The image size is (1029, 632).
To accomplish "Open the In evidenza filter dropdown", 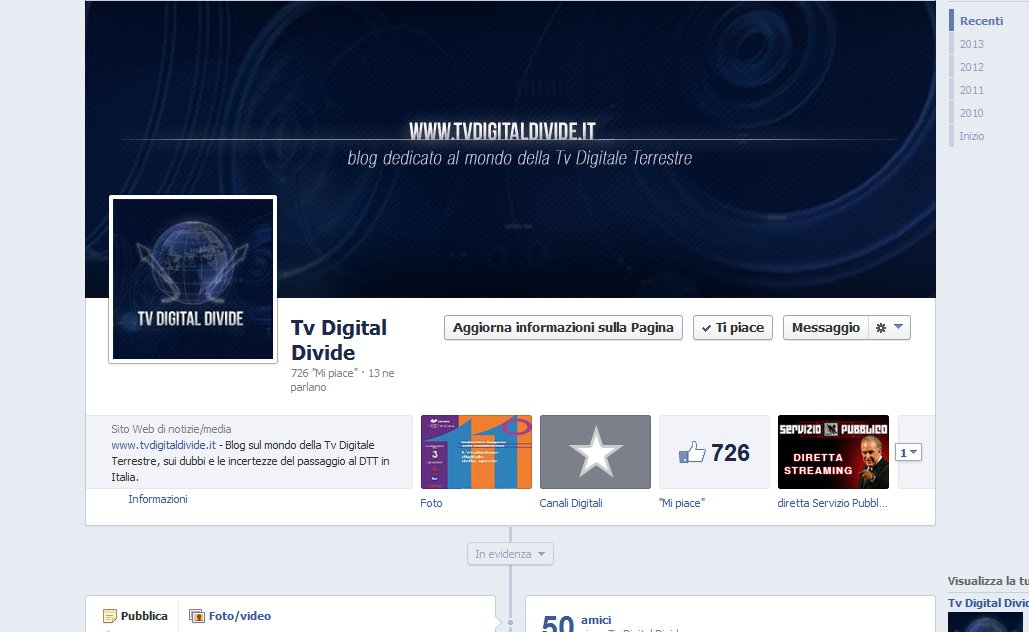I will click(510, 554).
